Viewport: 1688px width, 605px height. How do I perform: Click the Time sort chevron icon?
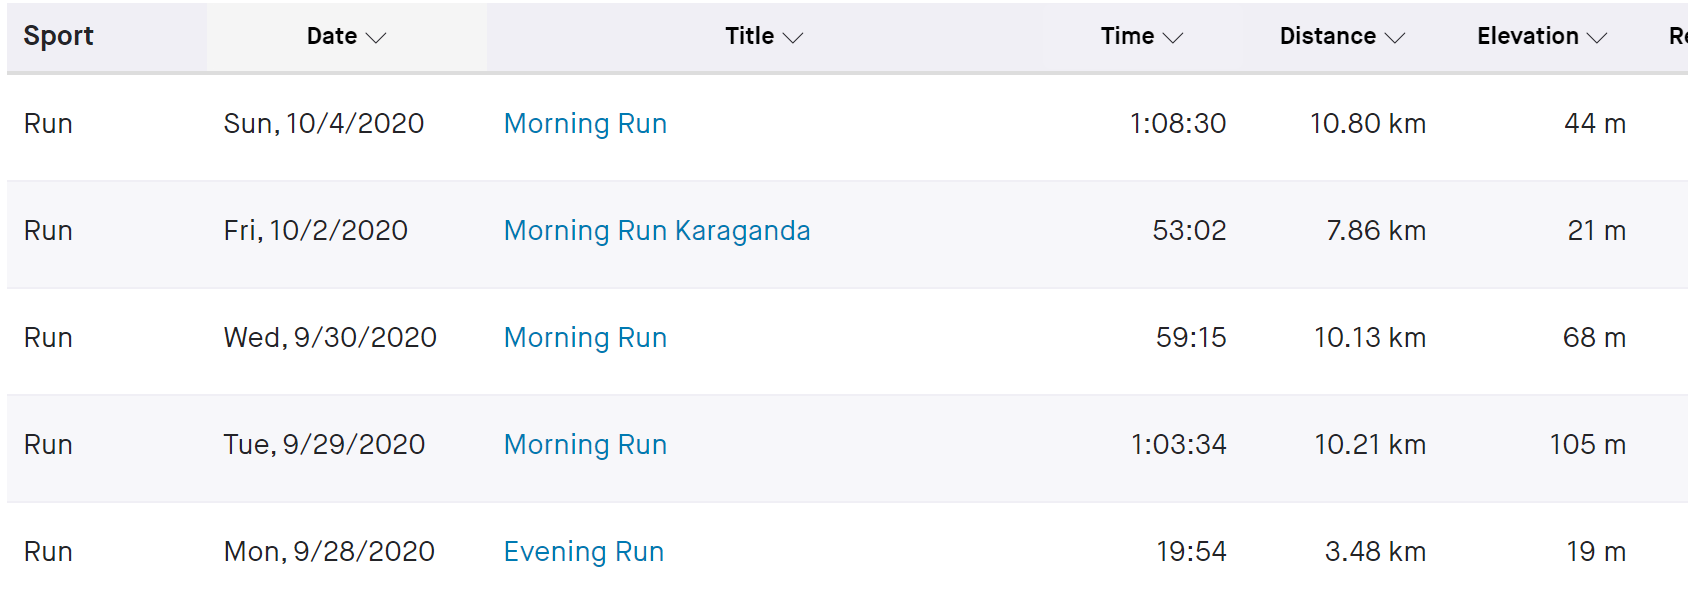pyautogui.click(x=1173, y=38)
